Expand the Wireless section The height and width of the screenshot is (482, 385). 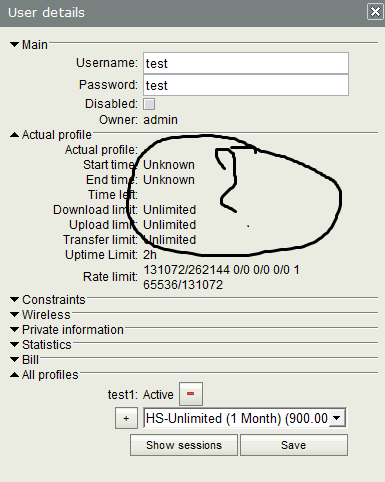[14, 314]
